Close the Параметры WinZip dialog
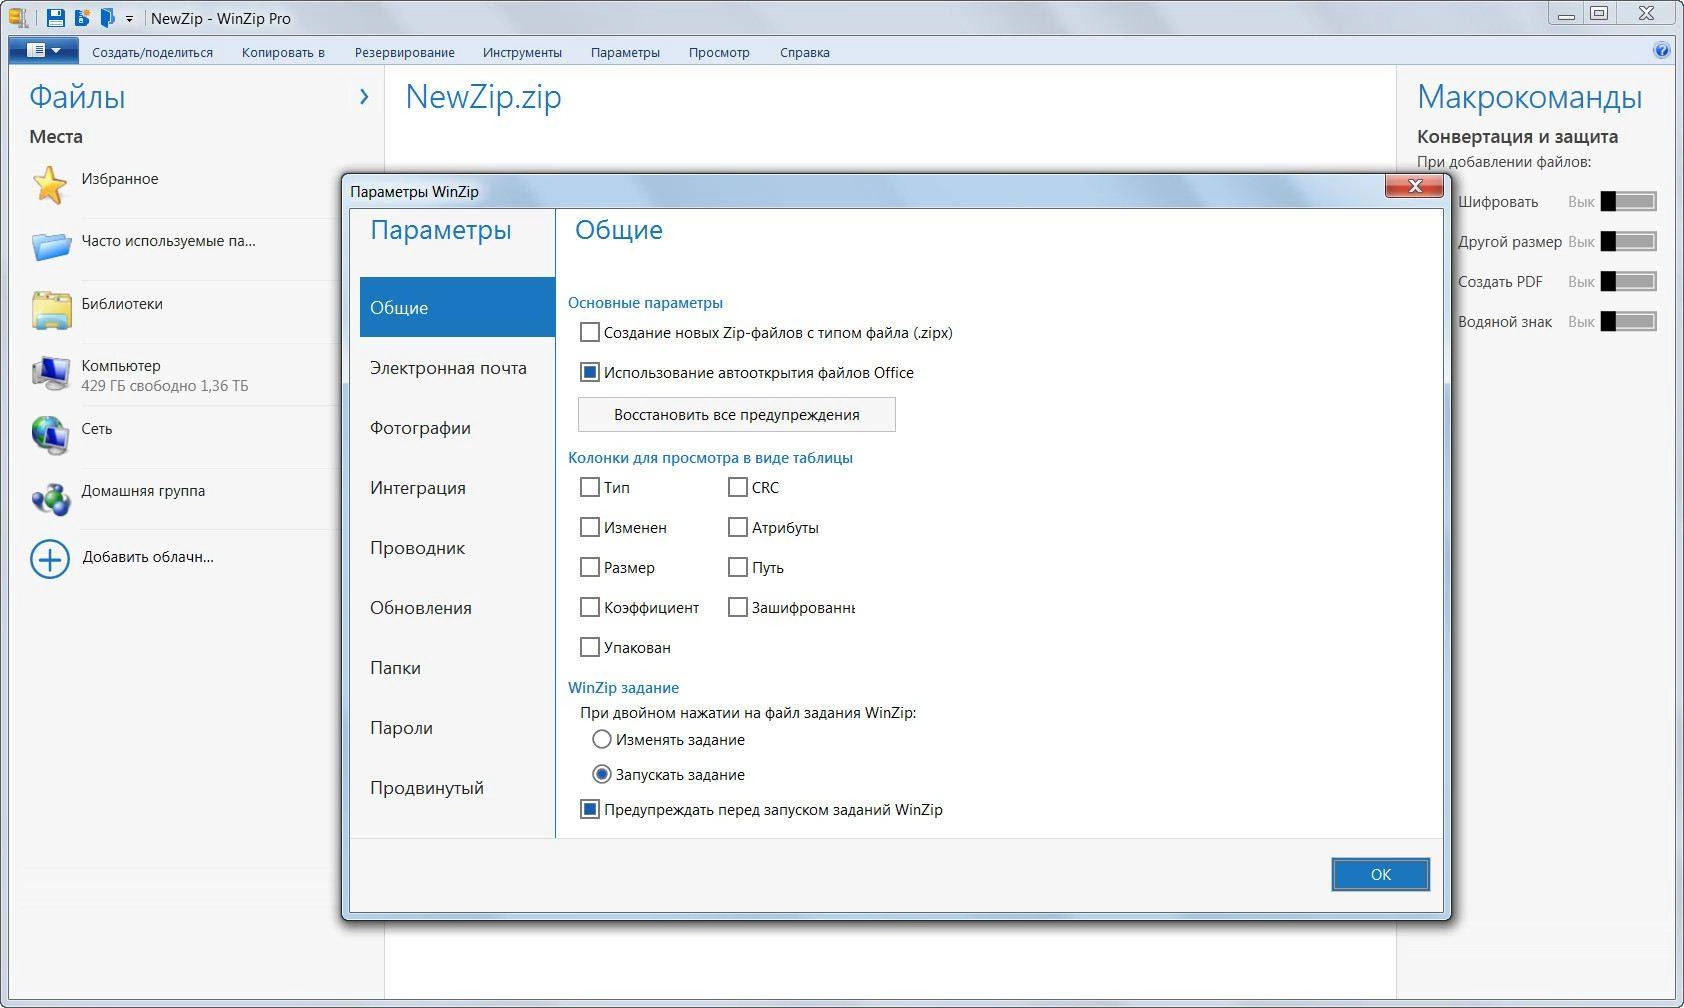The image size is (1684, 1008). (1415, 186)
